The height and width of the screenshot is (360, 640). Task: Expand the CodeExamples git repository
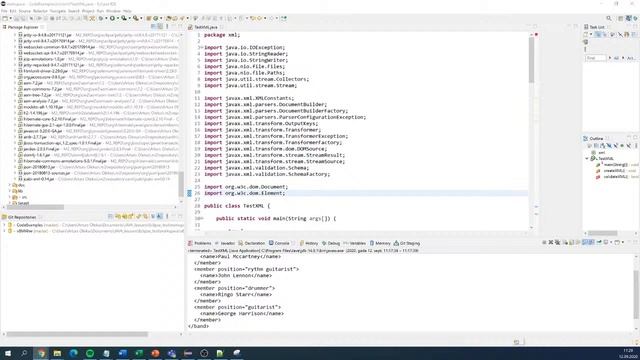[4, 225]
